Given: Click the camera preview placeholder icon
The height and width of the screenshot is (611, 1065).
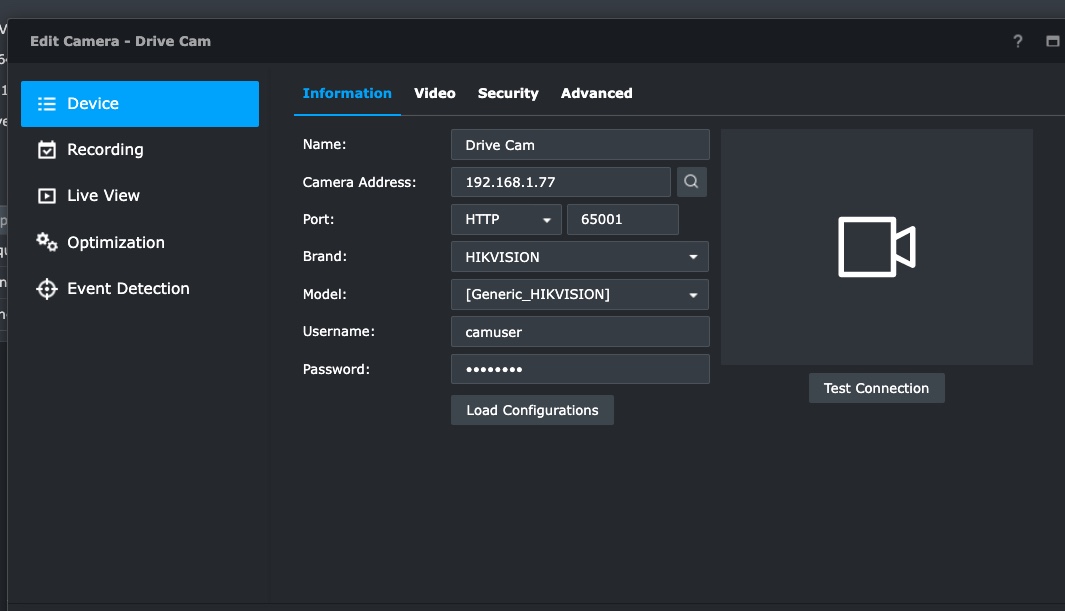Looking at the screenshot, I should pos(876,247).
